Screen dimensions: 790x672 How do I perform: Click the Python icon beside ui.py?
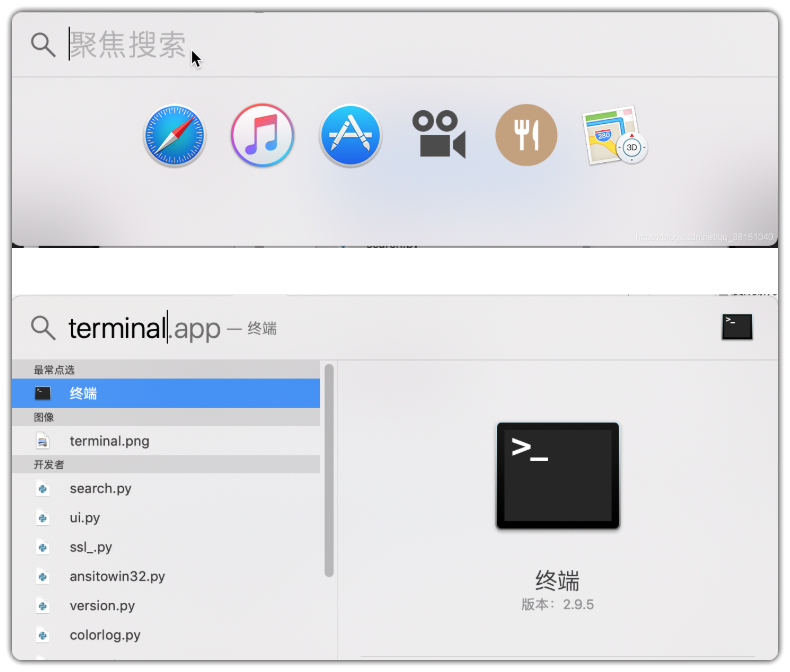(43, 518)
